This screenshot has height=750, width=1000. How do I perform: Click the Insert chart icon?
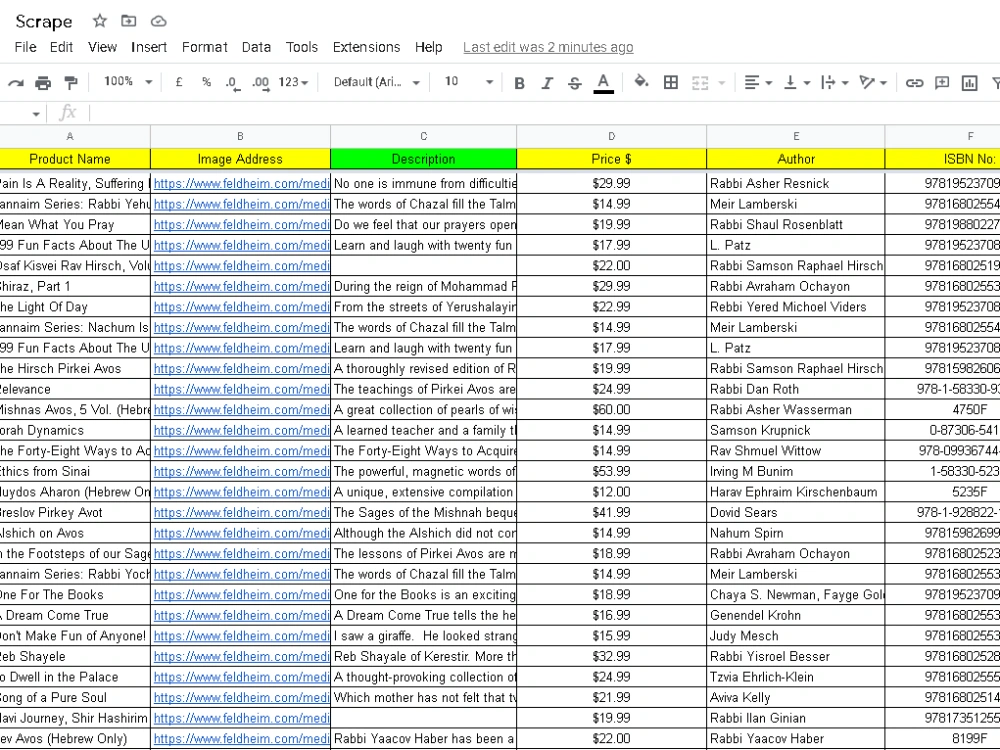tap(969, 83)
